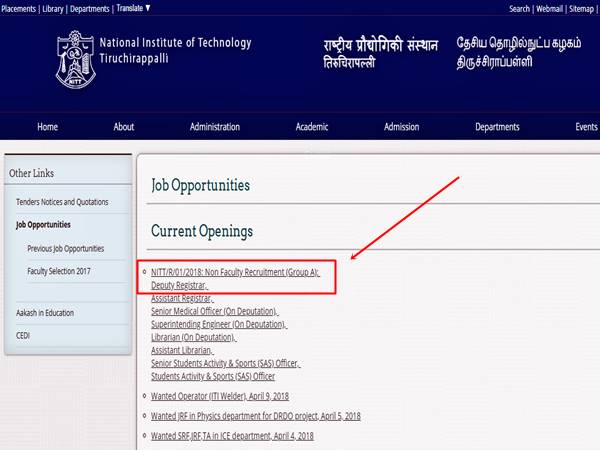Image resolution: width=600 pixels, height=450 pixels.
Task: Click the Current Openings heading
Action: point(202,232)
